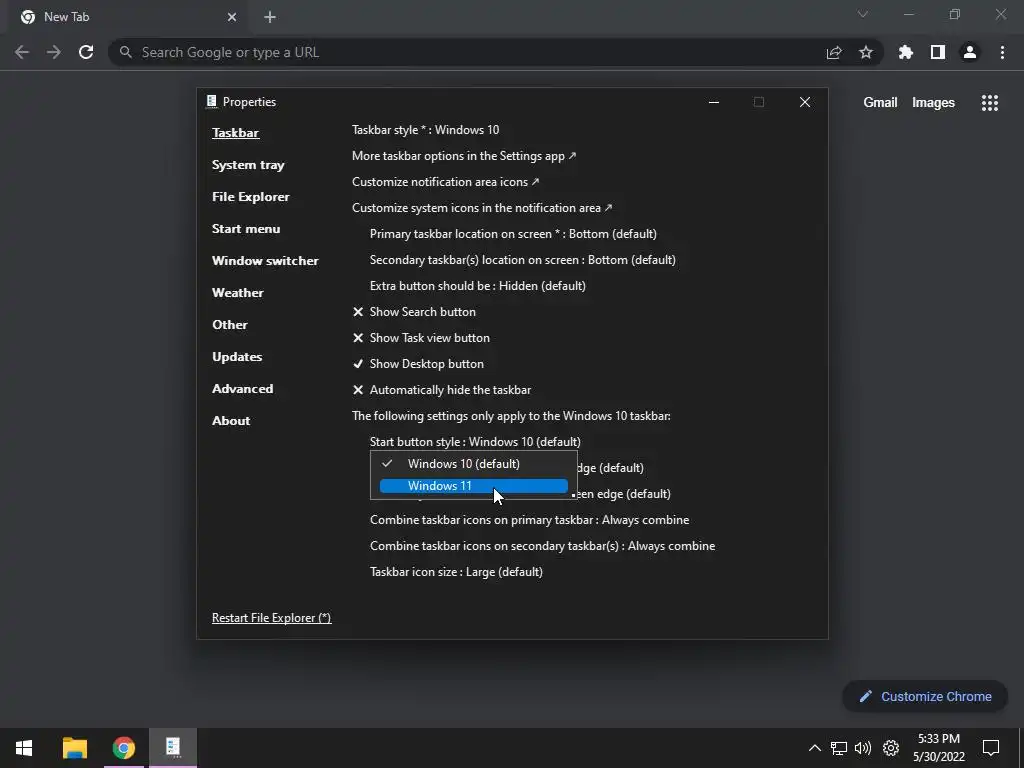Open the Advanced section
The height and width of the screenshot is (768, 1024).
242,389
